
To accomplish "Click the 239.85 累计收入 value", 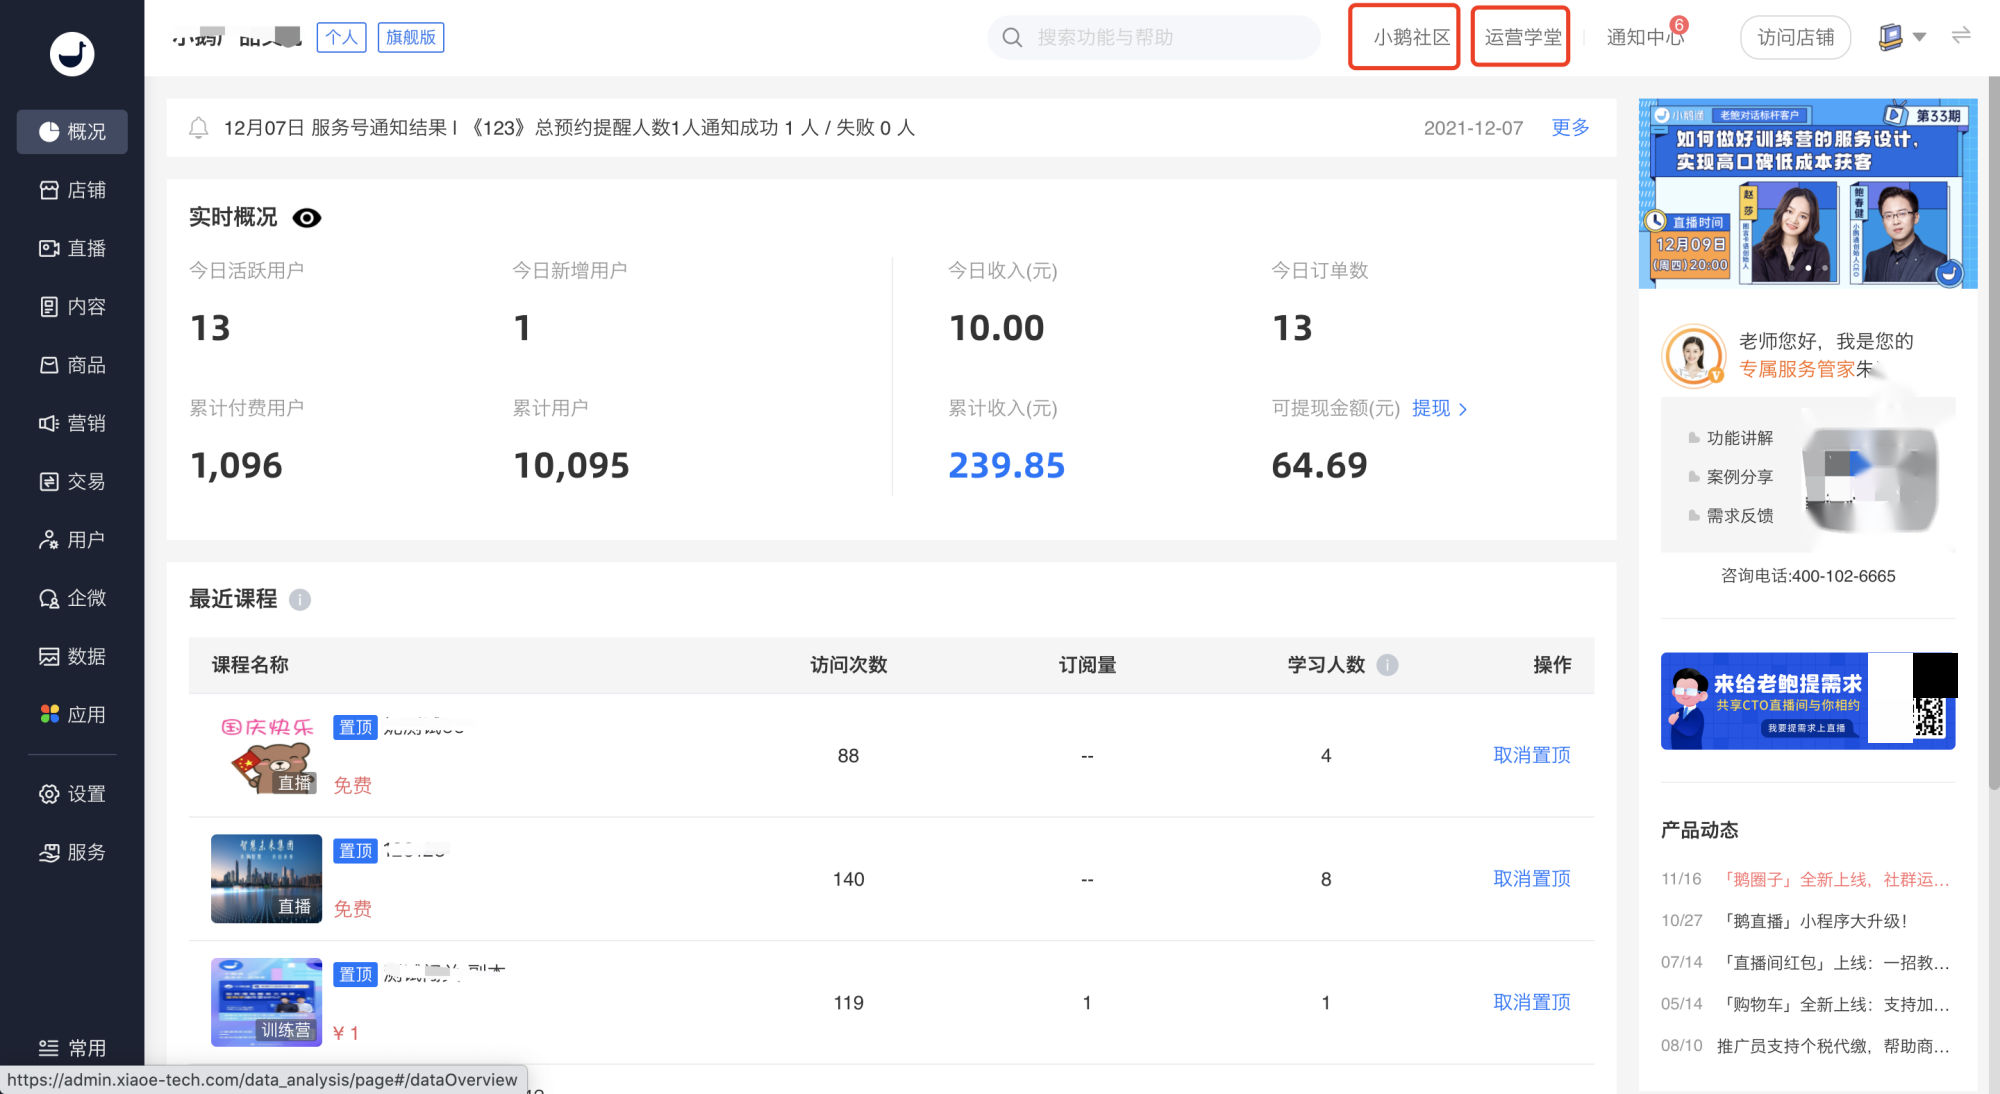I will 1006,465.
